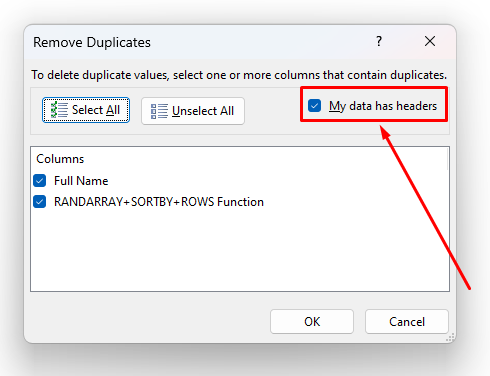Click the Columns list header text
Image resolution: width=490 pixels, height=376 pixels.
60,159
